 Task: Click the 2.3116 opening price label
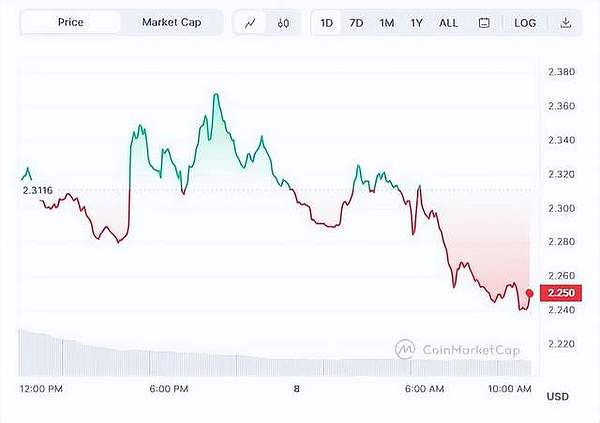[36, 188]
